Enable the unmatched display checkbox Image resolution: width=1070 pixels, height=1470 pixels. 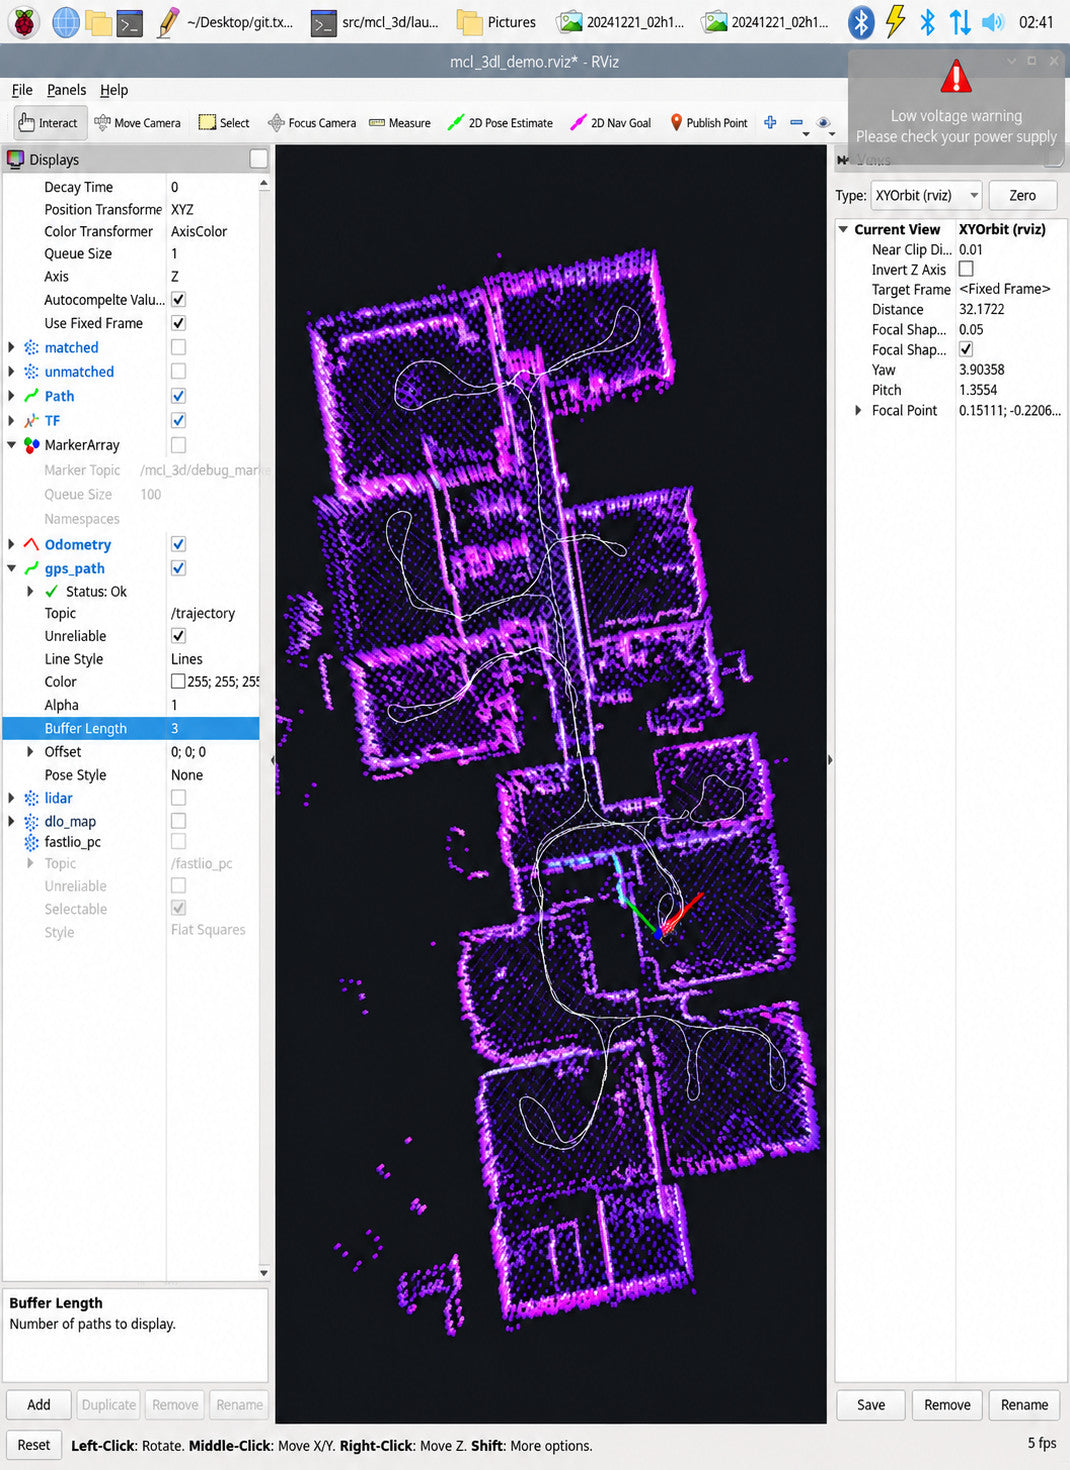pyautogui.click(x=178, y=371)
